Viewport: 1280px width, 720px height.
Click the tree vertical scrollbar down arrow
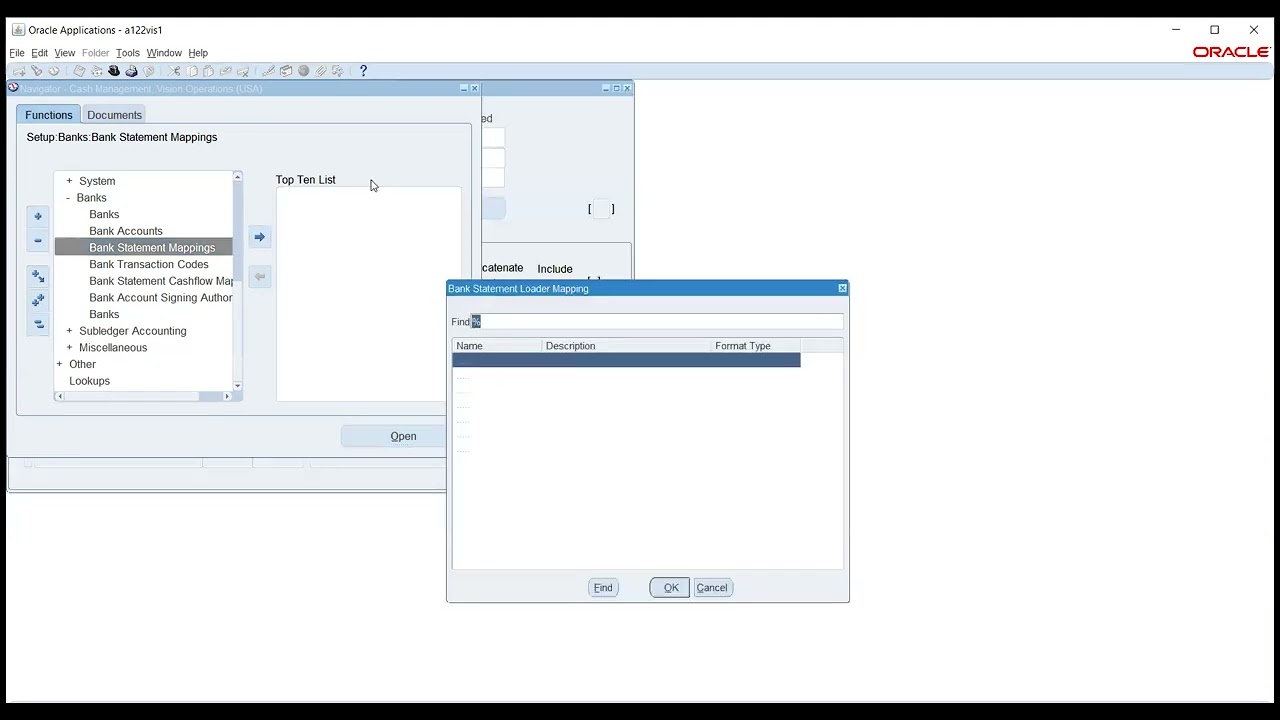point(237,386)
